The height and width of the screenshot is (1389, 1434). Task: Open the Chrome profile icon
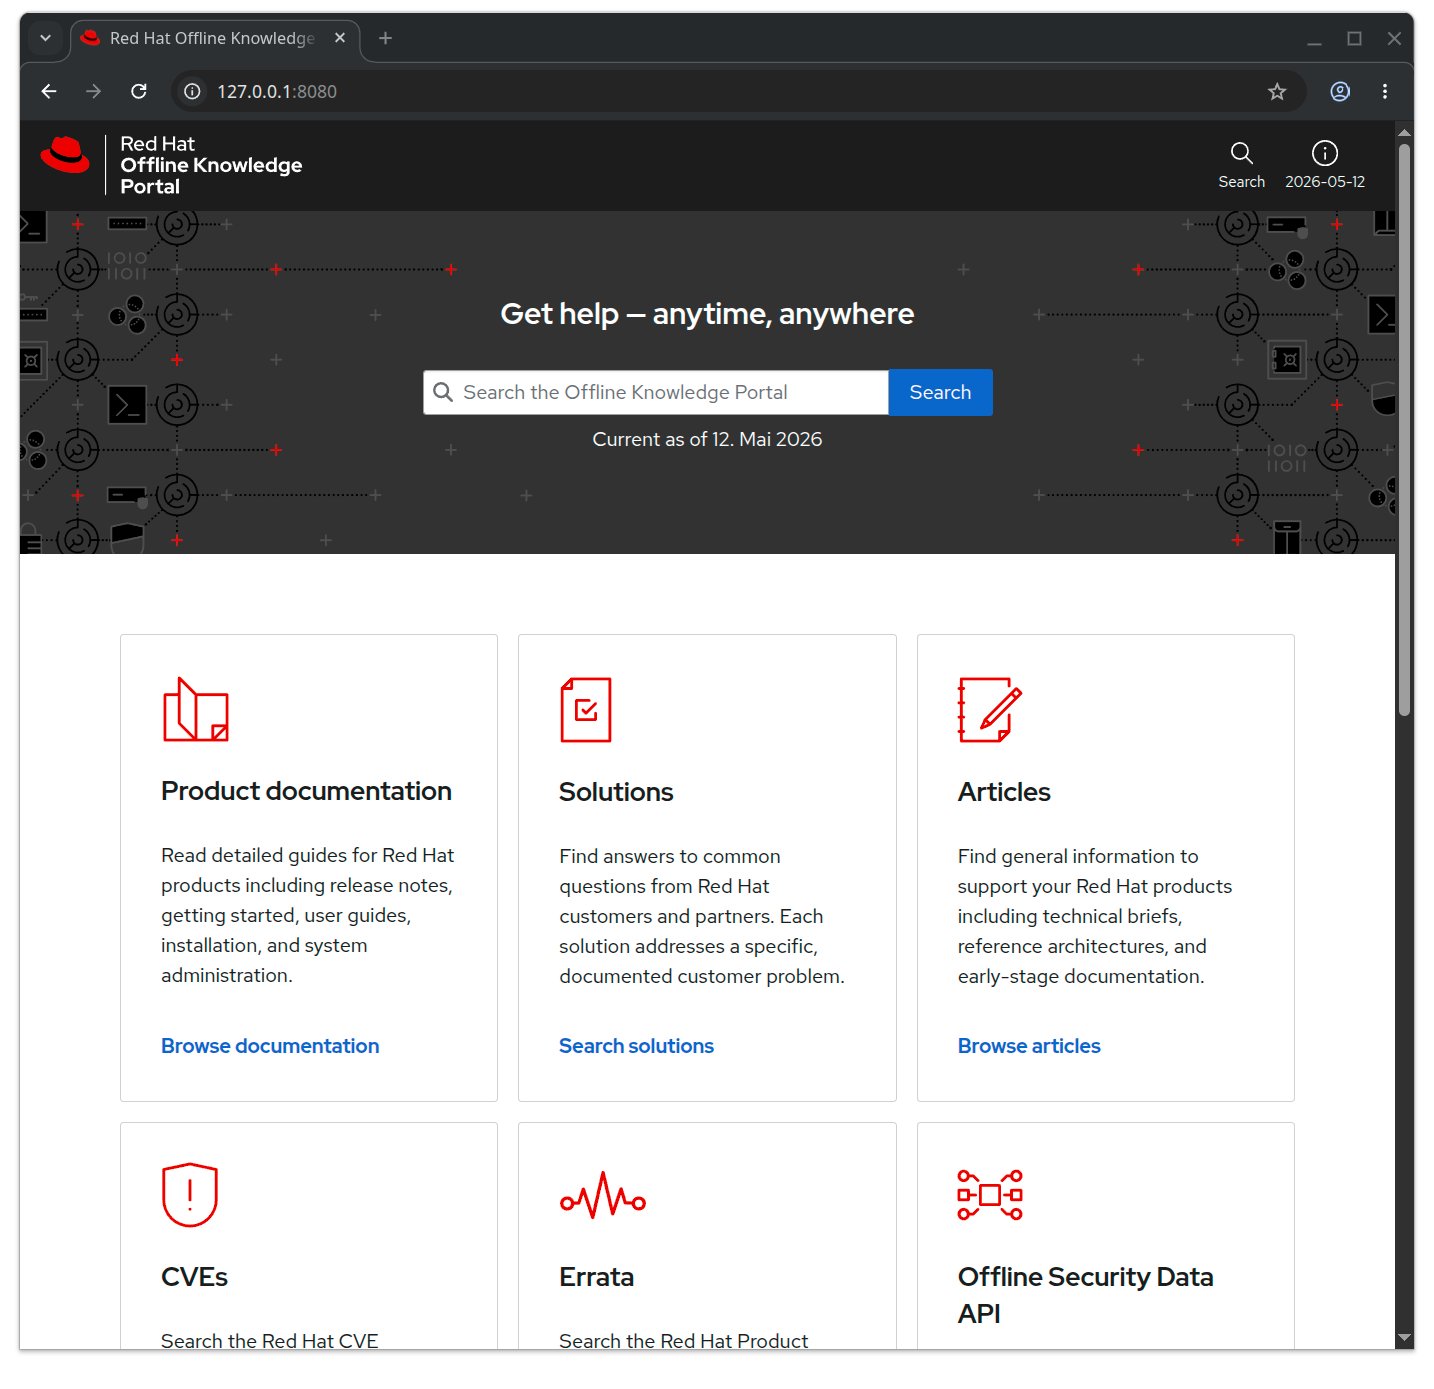pyautogui.click(x=1340, y=92)
